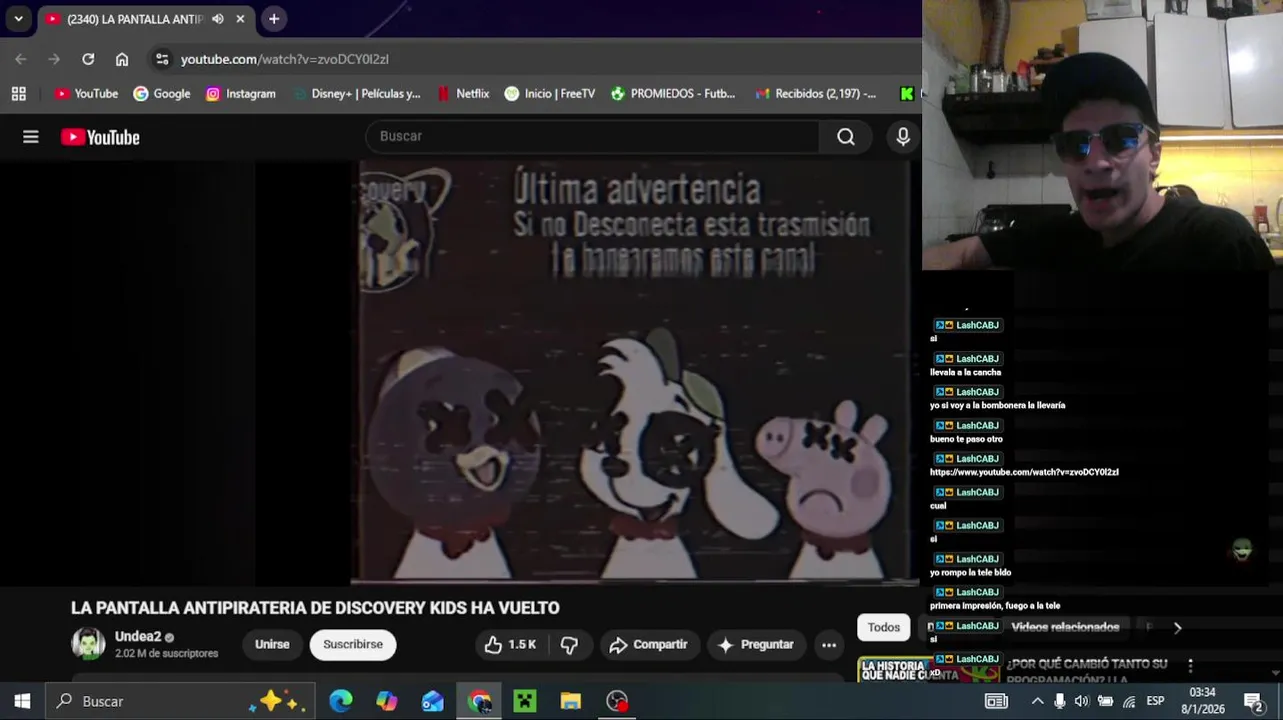Image resolution: width=1283 pixels, height=720 pixels.
Task: Open the Disney+ bookmark
Action: click(x=356, y=93)
